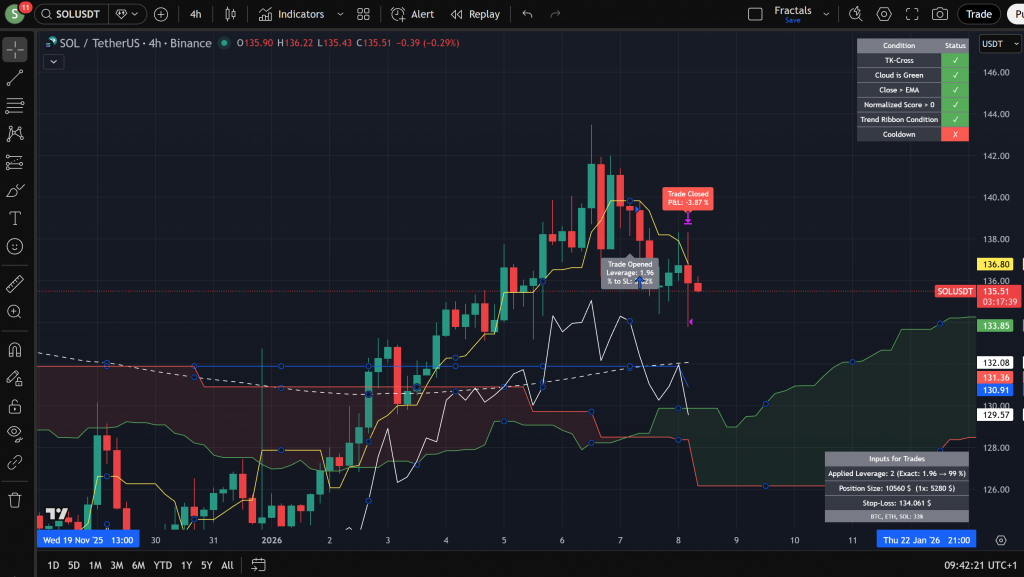
Task: Open the emoji icons tool
Action: click(x=15, y=245)
